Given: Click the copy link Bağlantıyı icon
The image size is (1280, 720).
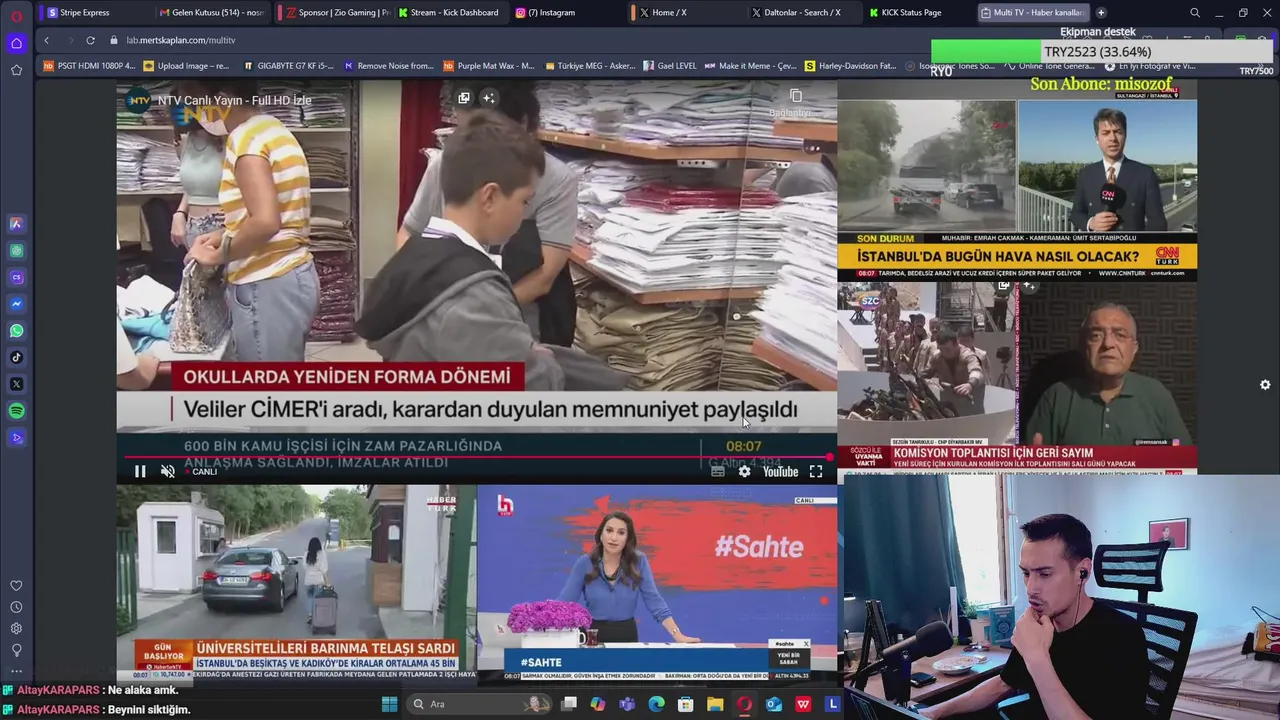Looking at the screenshot, I should point(796,101).
